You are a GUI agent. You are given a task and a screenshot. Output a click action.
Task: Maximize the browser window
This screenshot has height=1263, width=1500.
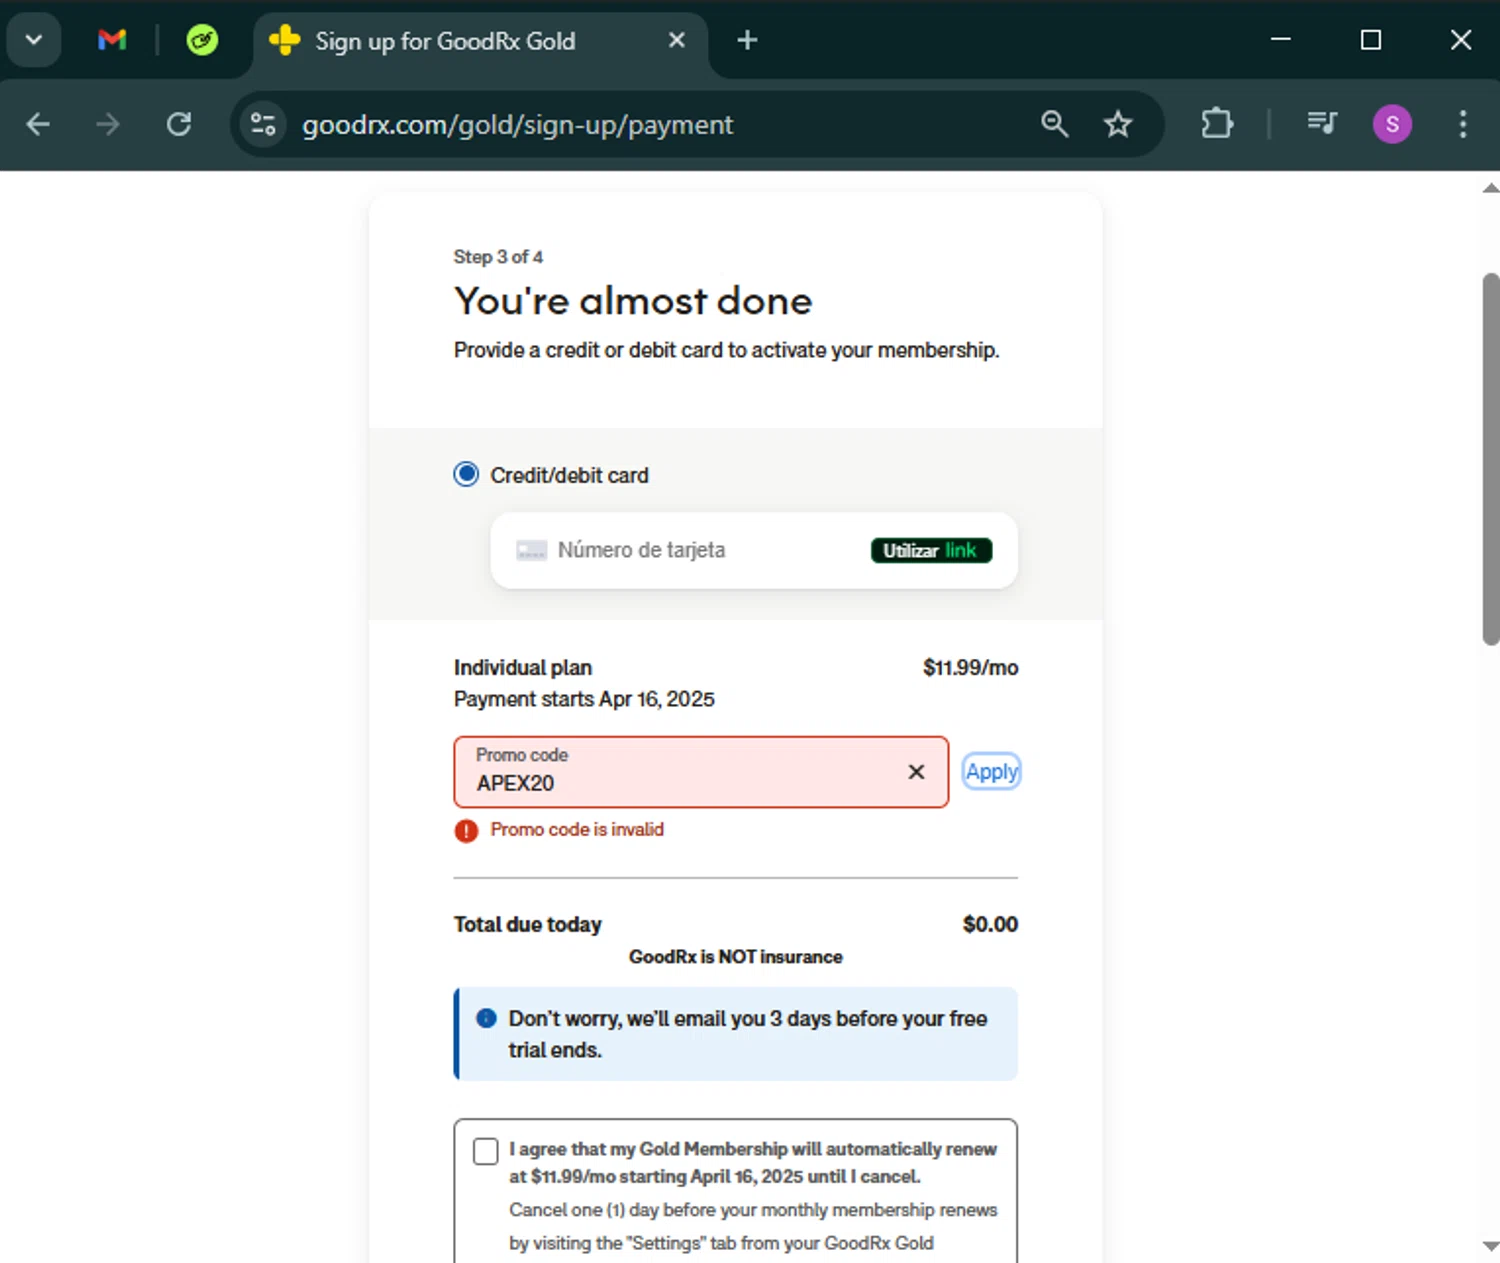[x=1371, y=40]
